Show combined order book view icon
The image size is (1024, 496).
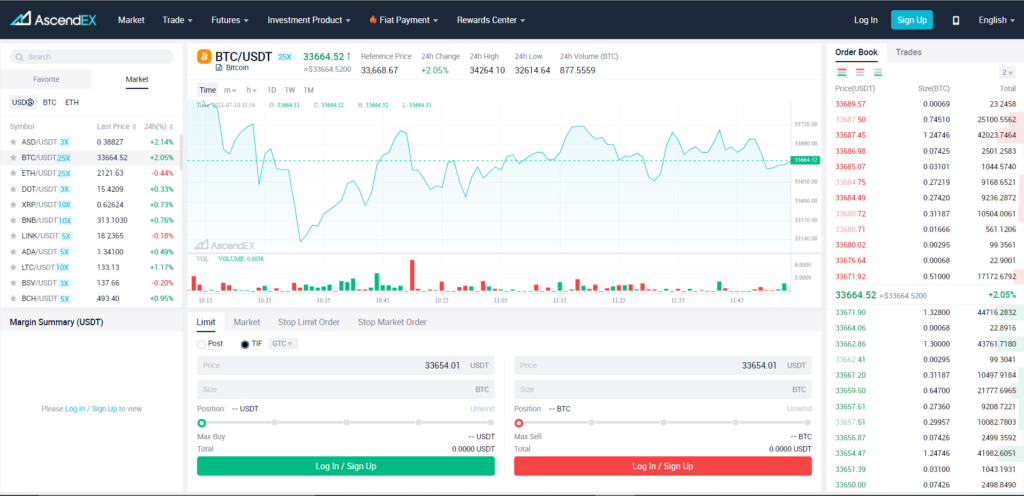(842, 72)
